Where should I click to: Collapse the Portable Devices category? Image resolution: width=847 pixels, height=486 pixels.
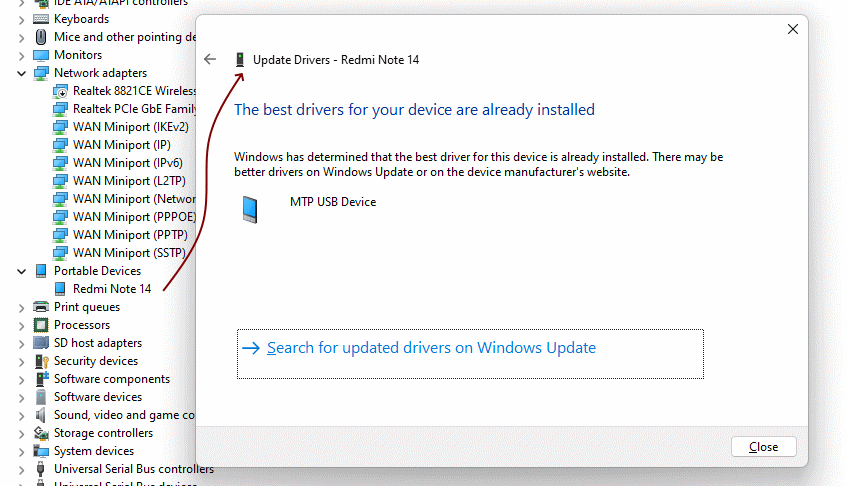[x=21, y=272]
